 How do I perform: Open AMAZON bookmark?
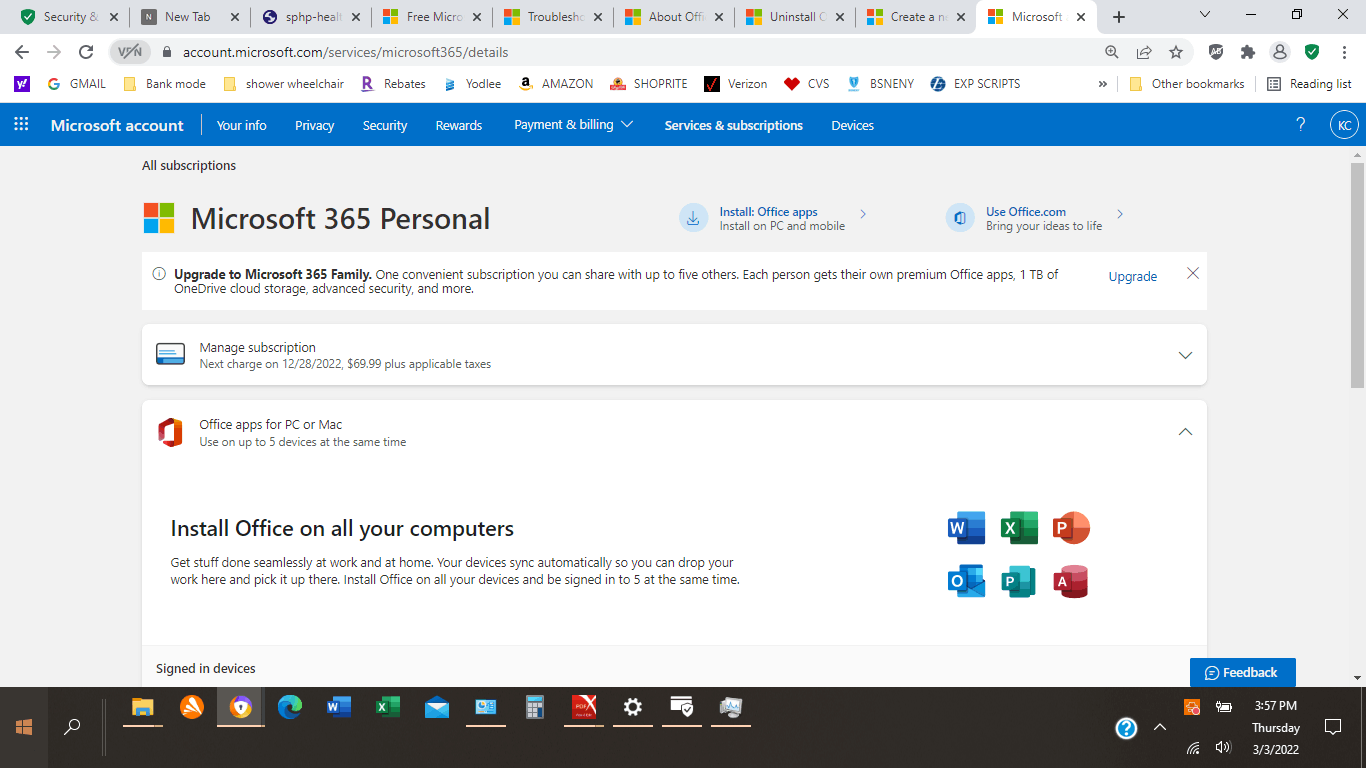tap(556, 84)
